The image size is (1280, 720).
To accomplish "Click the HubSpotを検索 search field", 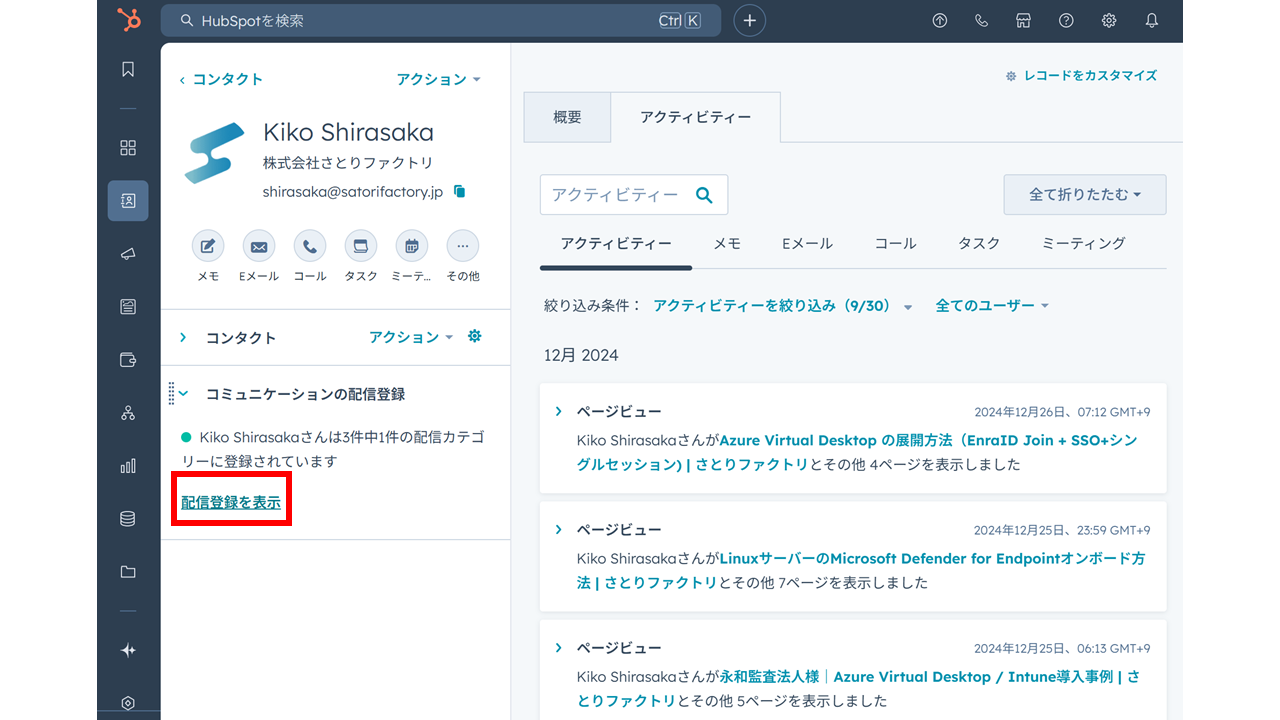I will 441,21.
